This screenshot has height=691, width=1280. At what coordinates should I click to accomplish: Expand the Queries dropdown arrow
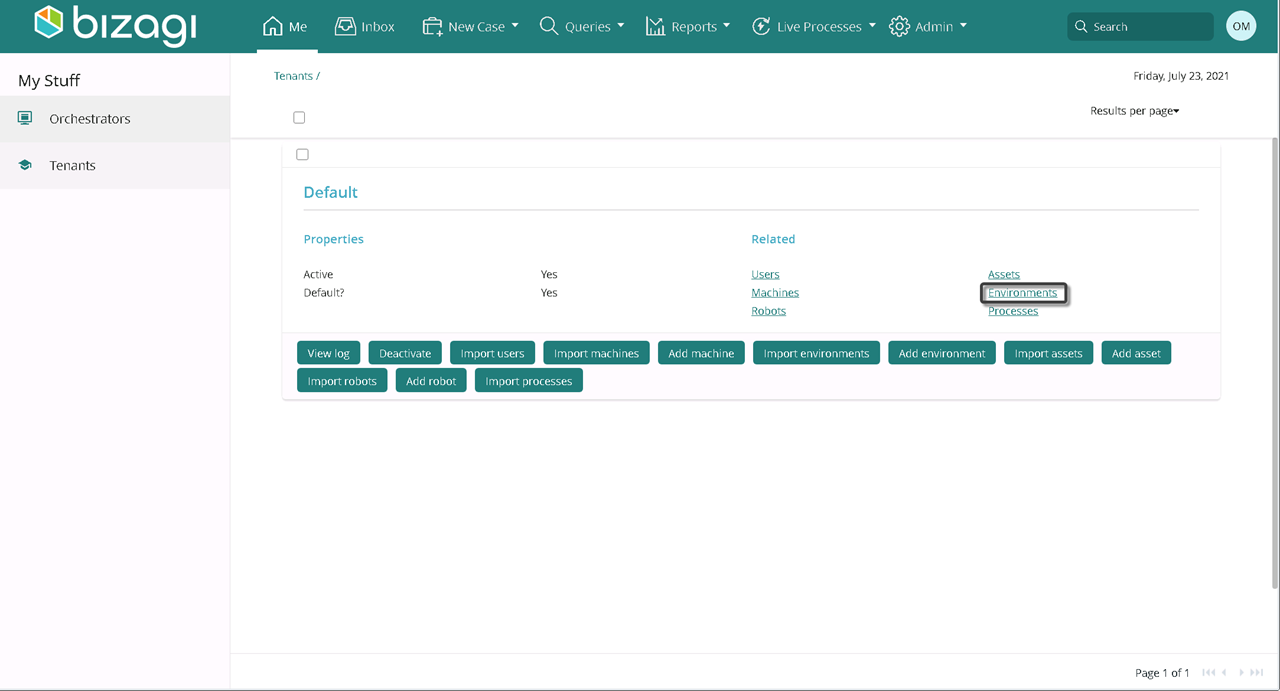(620, 26)
